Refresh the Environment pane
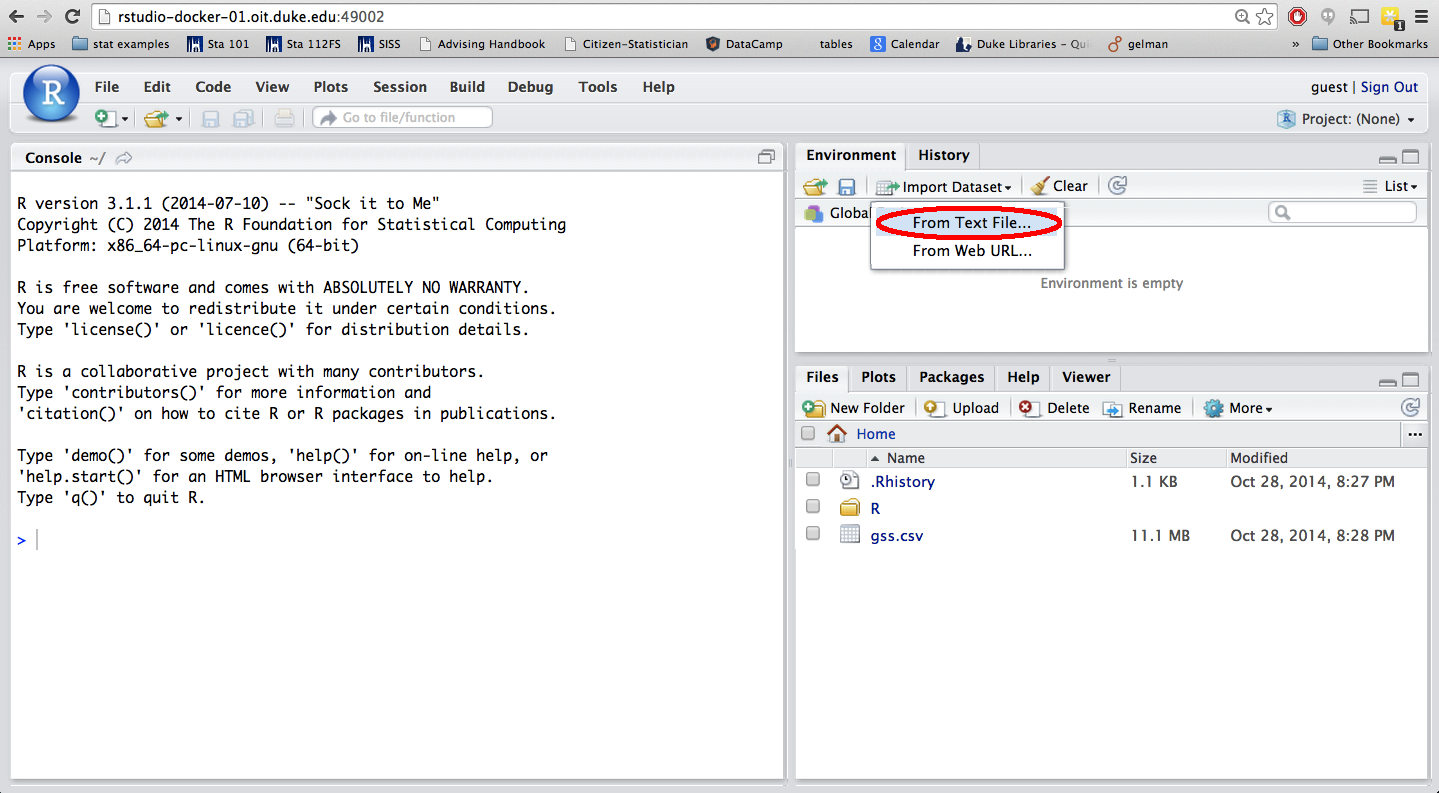 point(1118,185)
